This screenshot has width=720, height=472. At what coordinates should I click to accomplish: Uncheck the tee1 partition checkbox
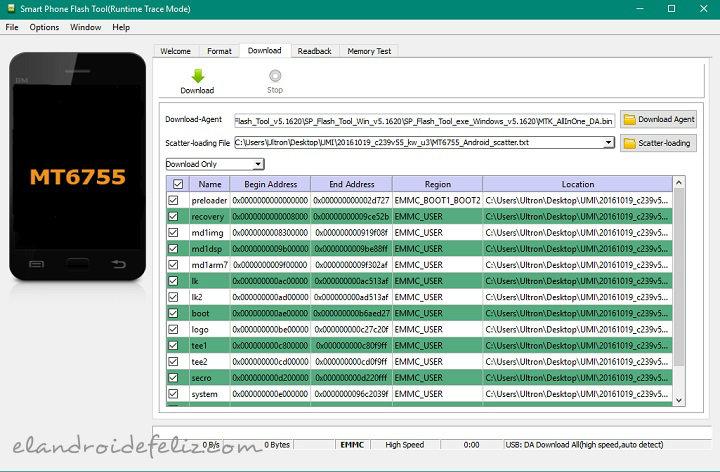point(173,345)
